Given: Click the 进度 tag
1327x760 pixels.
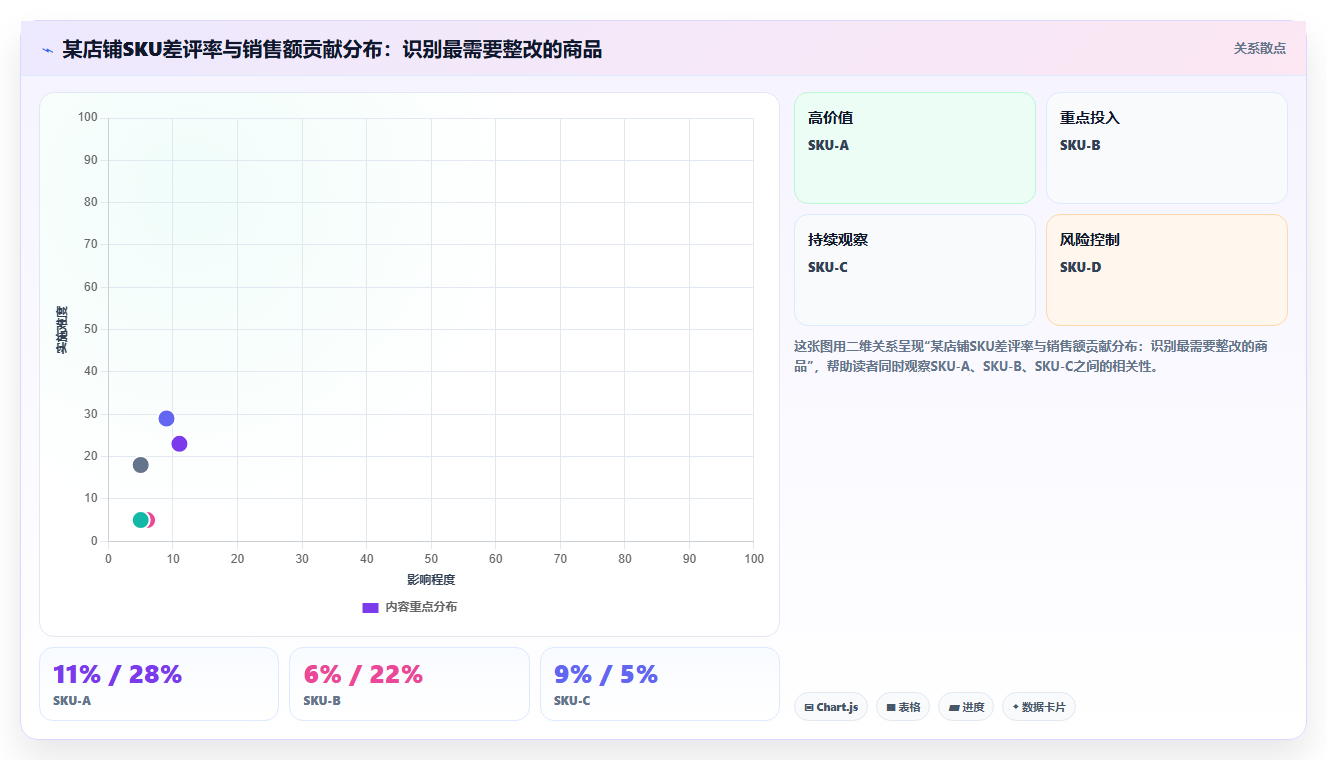Looking at the screenshot, I should [x=966, y=707].
